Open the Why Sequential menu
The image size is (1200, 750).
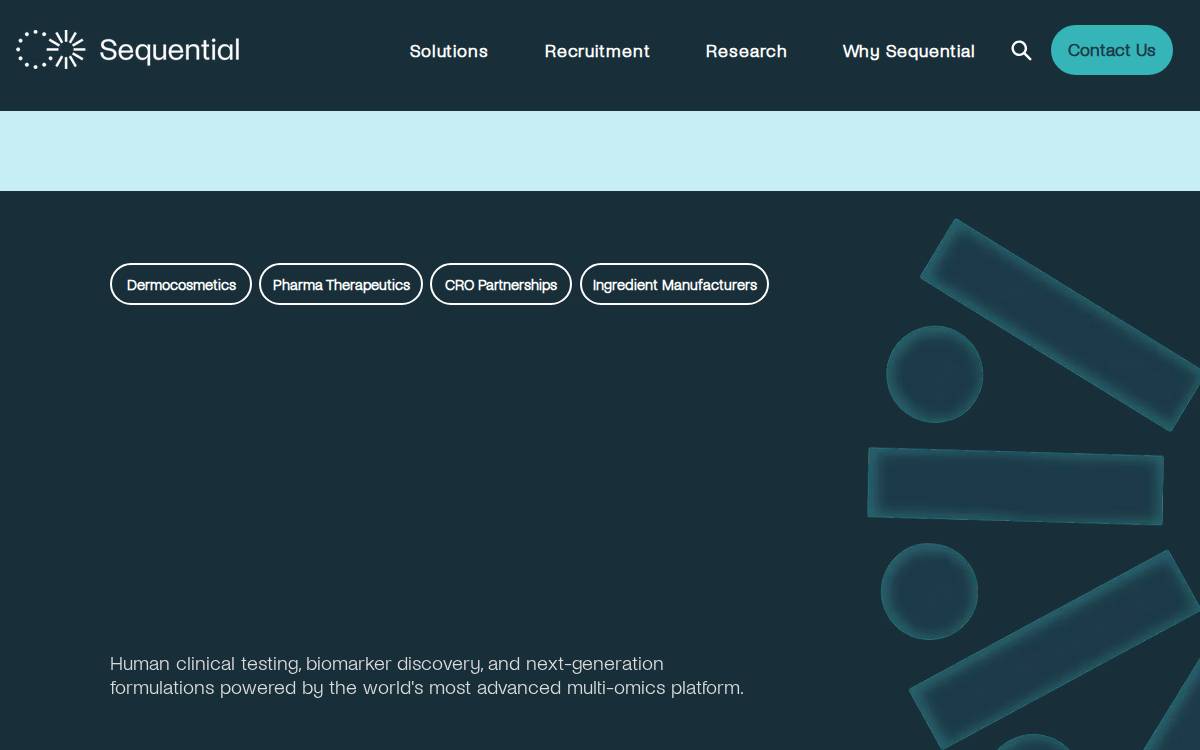coord(908,51)
